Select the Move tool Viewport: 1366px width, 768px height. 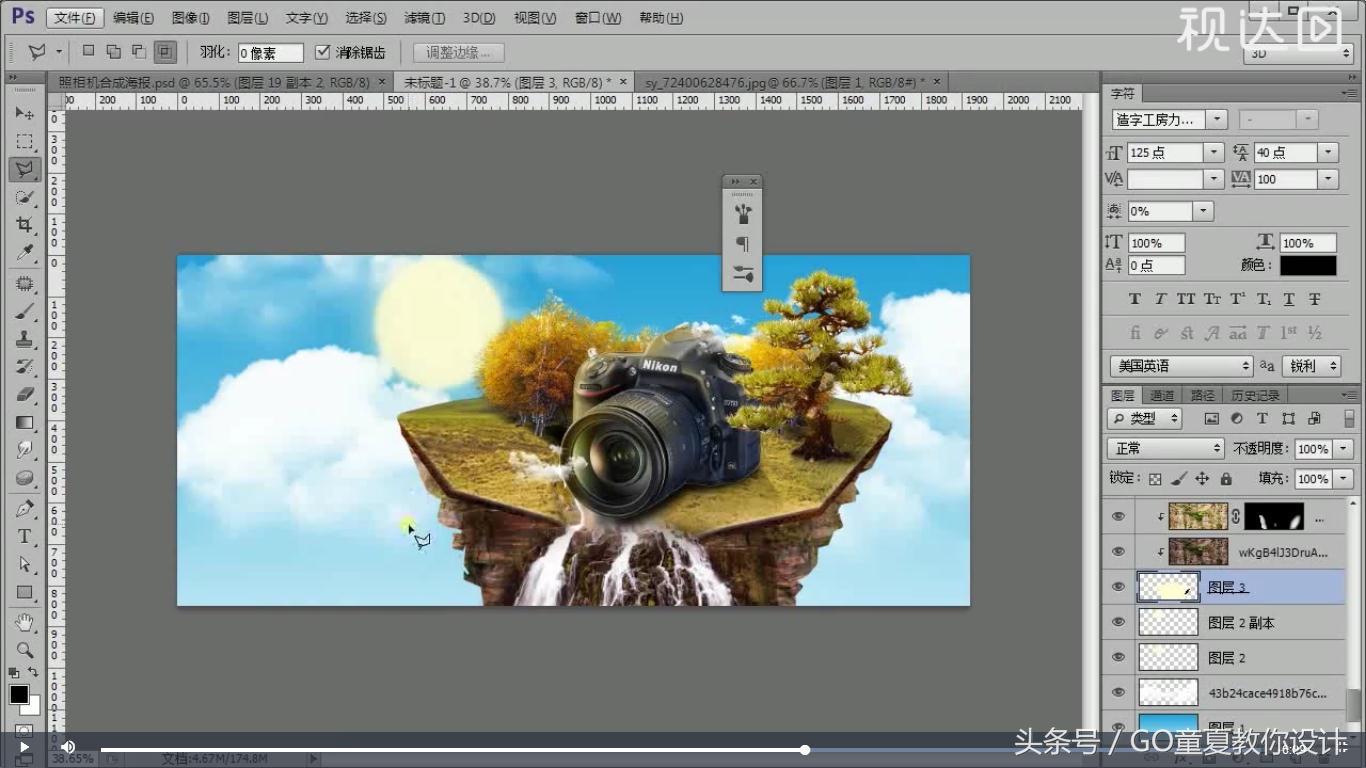(25, 113)
